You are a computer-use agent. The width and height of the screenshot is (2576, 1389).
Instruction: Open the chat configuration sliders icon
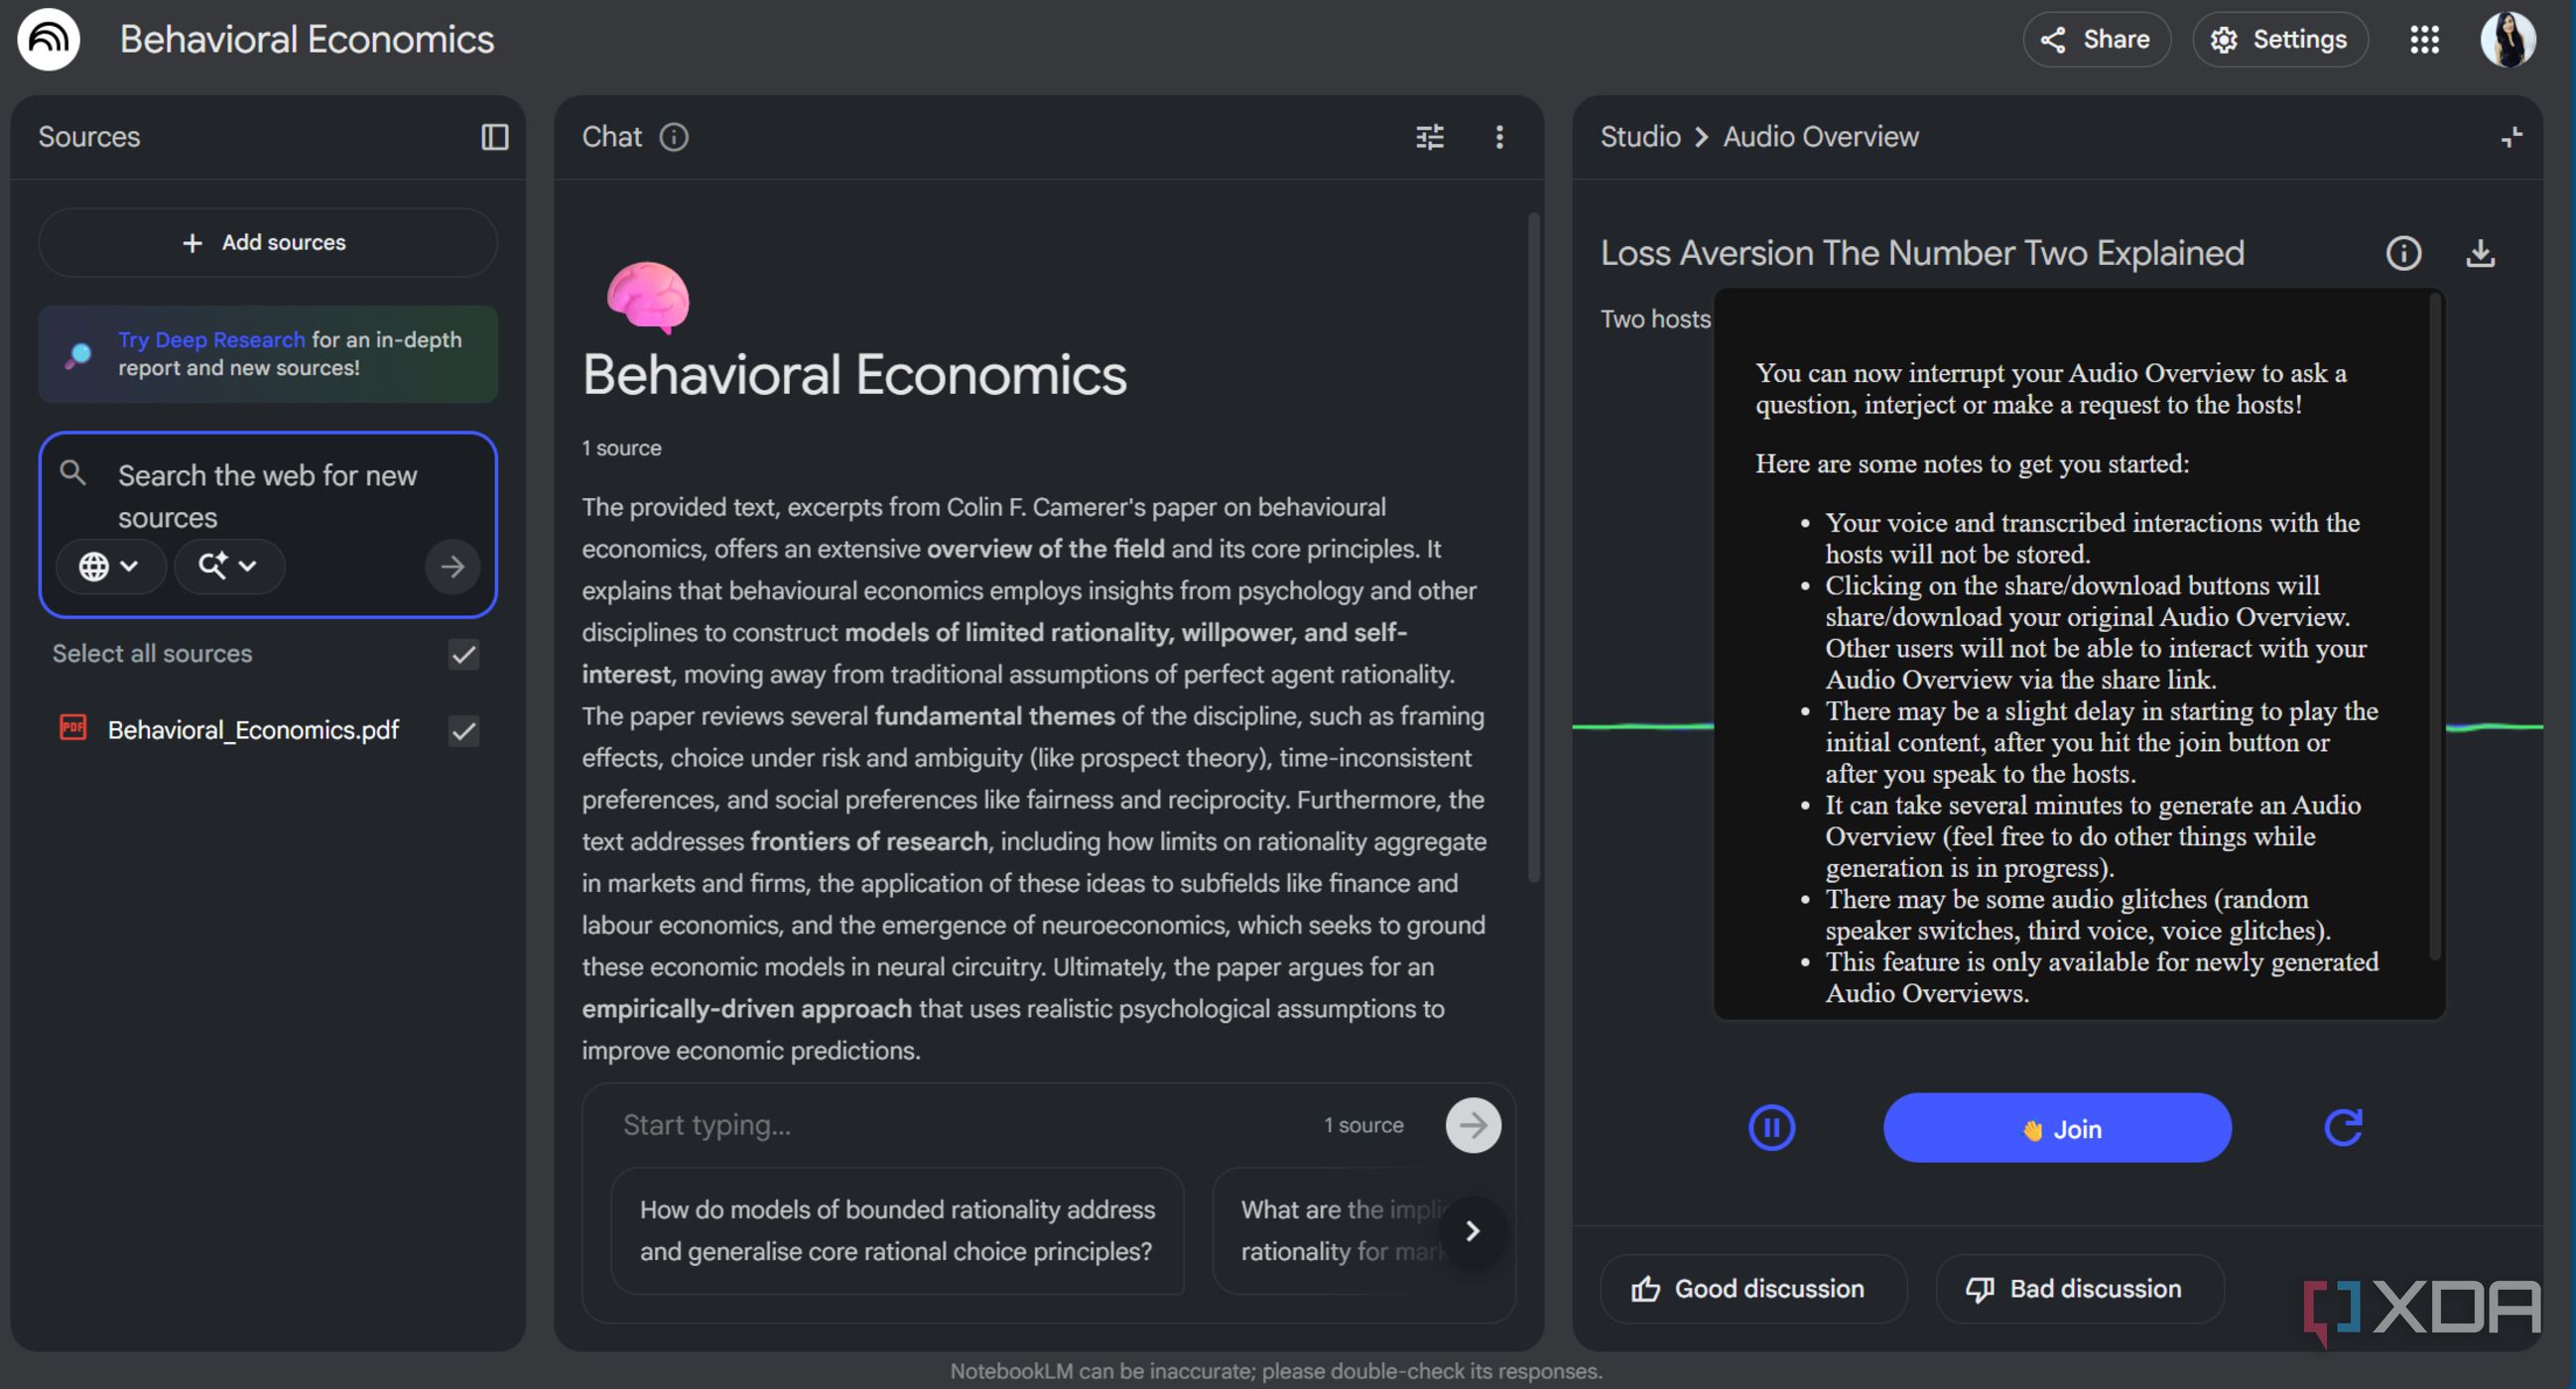[x=1430, y=137]
